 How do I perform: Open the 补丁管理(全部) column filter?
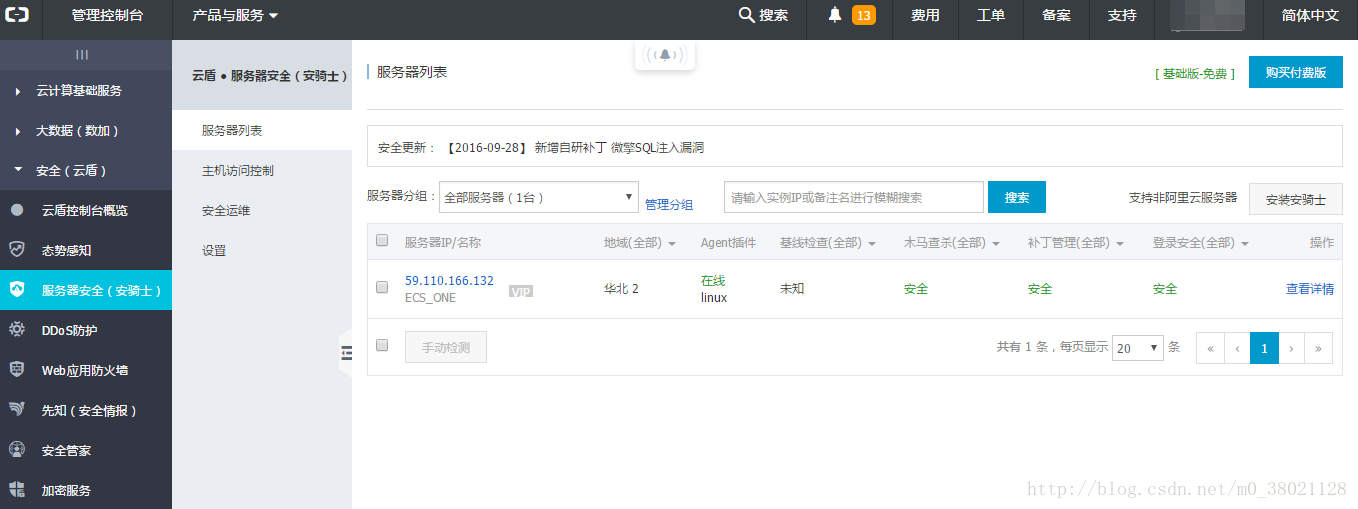point(1076,243)
